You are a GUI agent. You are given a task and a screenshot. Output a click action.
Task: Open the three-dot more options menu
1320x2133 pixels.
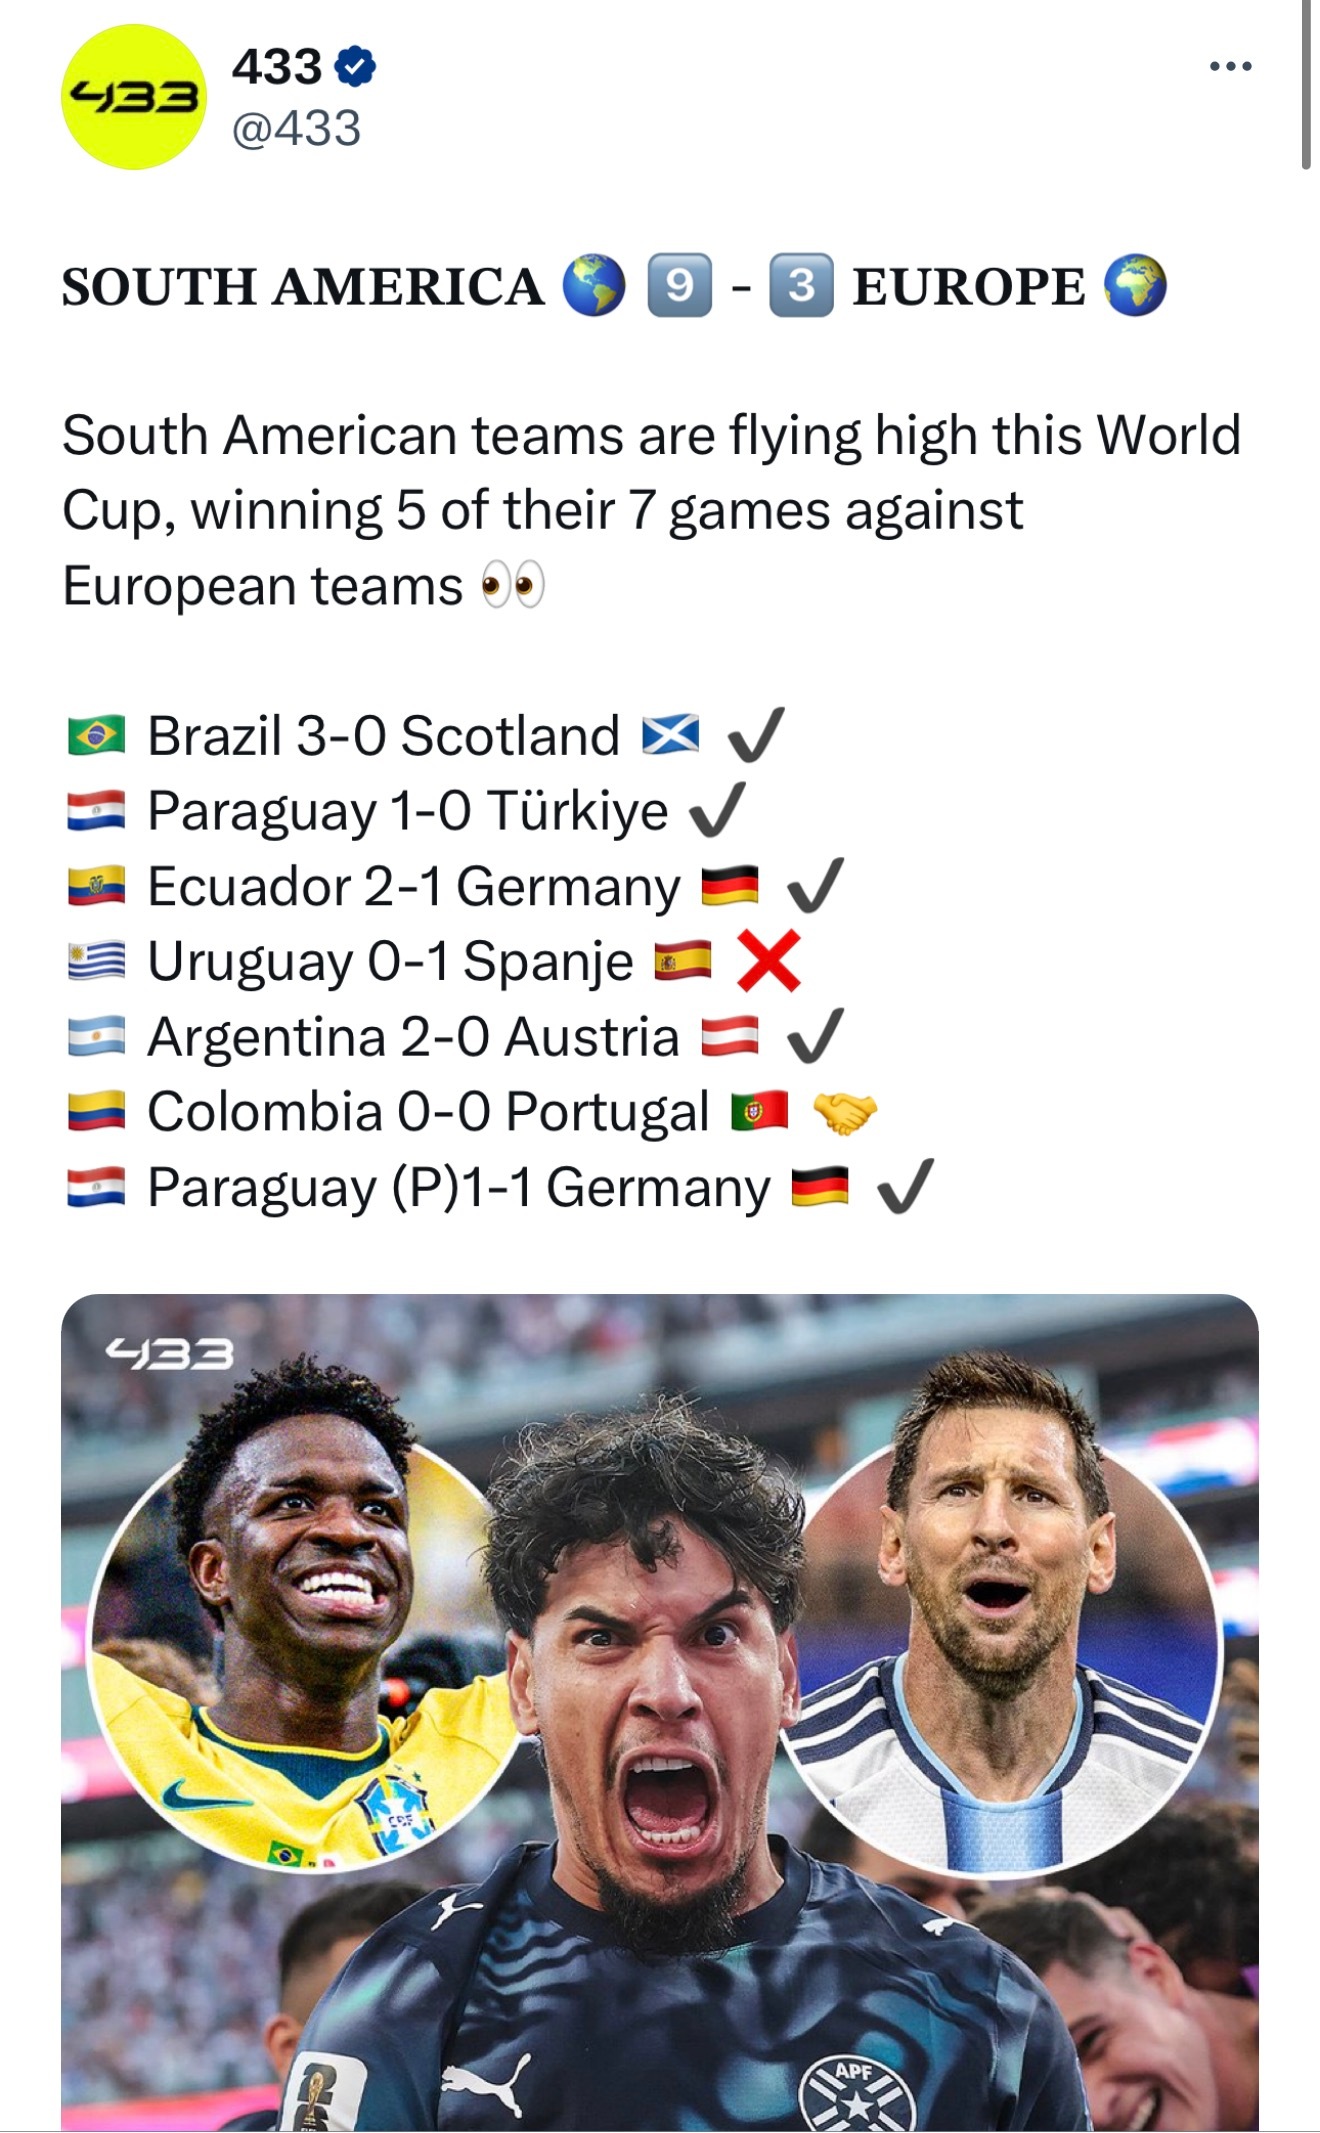pyautogui.click(x=1230, y=67)
